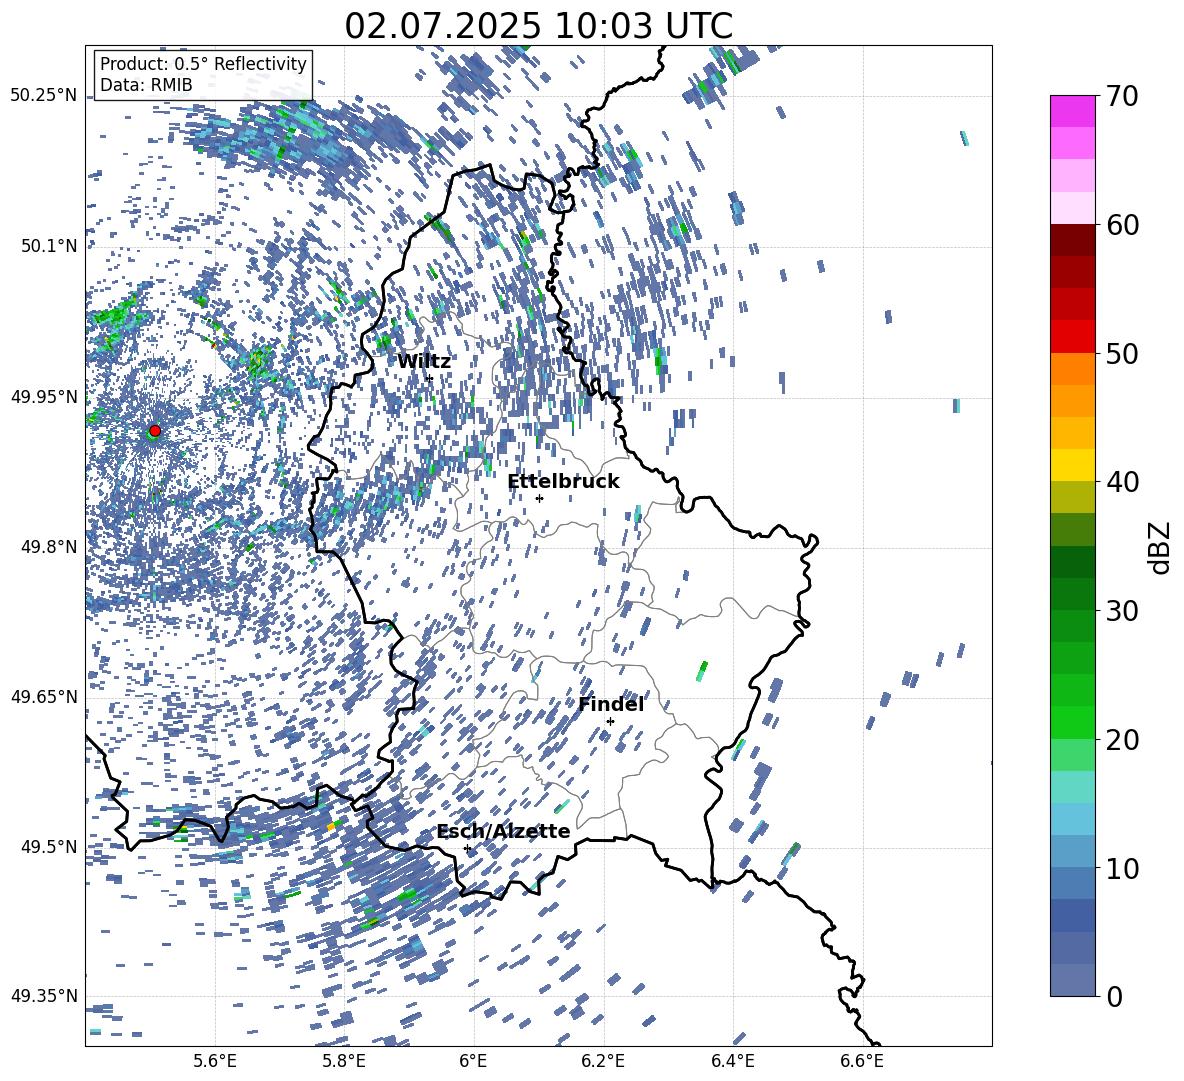1184x1081 pixels.
Task: Click the Esch/Alzette city label
Action: [503, 832]
